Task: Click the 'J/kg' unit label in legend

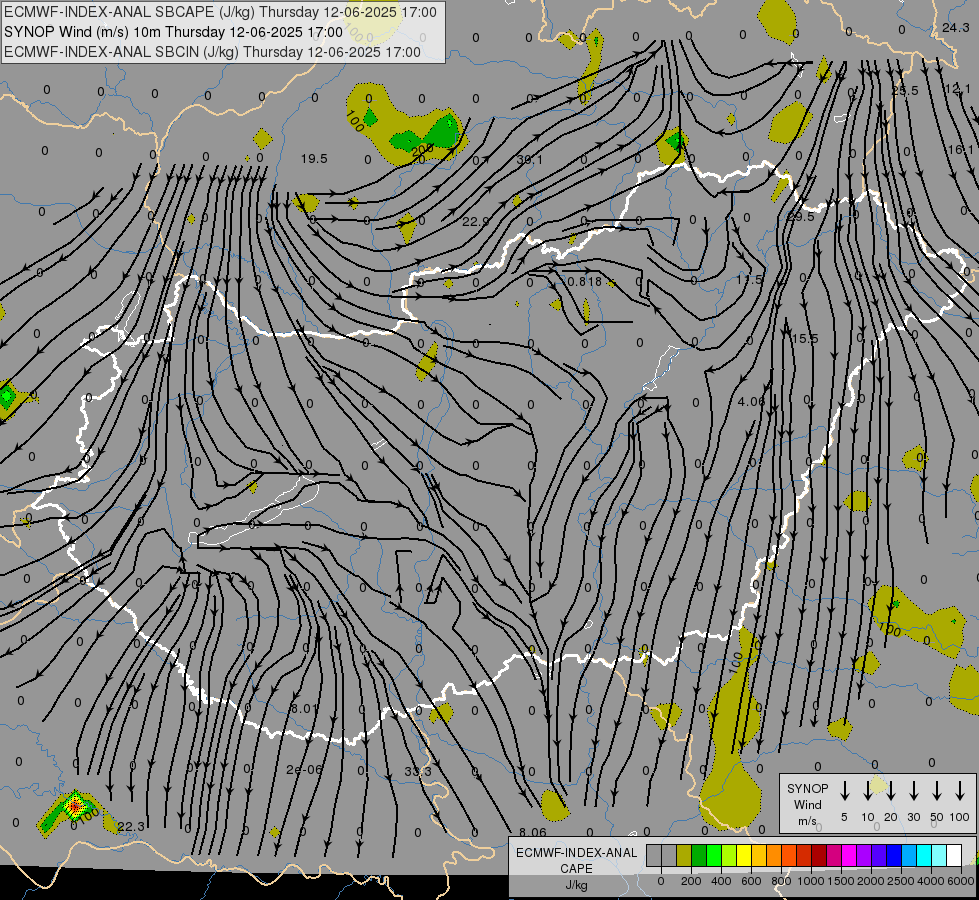Action: (x=576, y=885)
